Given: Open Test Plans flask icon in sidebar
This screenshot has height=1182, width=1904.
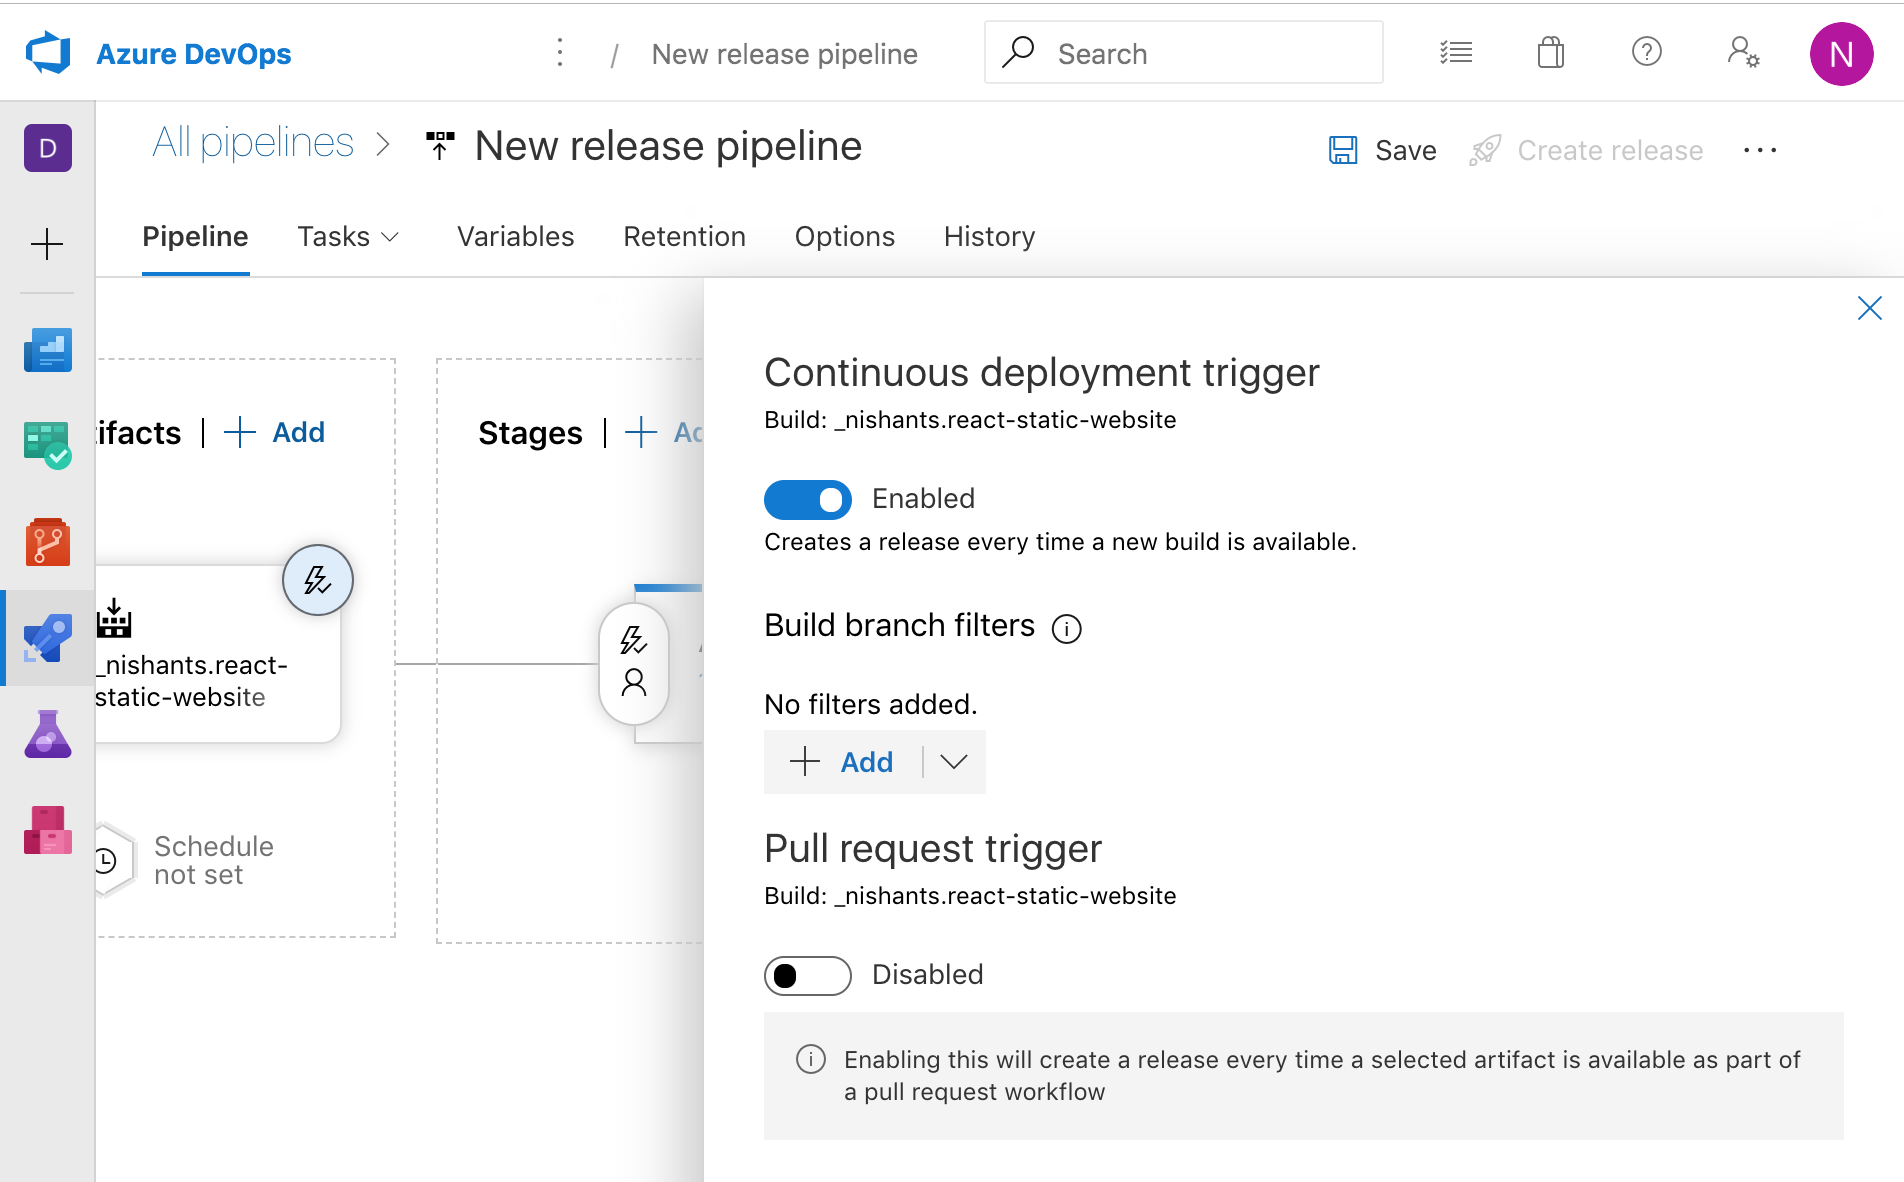Looking at the screenshot, I should click(x=48, y=734).
